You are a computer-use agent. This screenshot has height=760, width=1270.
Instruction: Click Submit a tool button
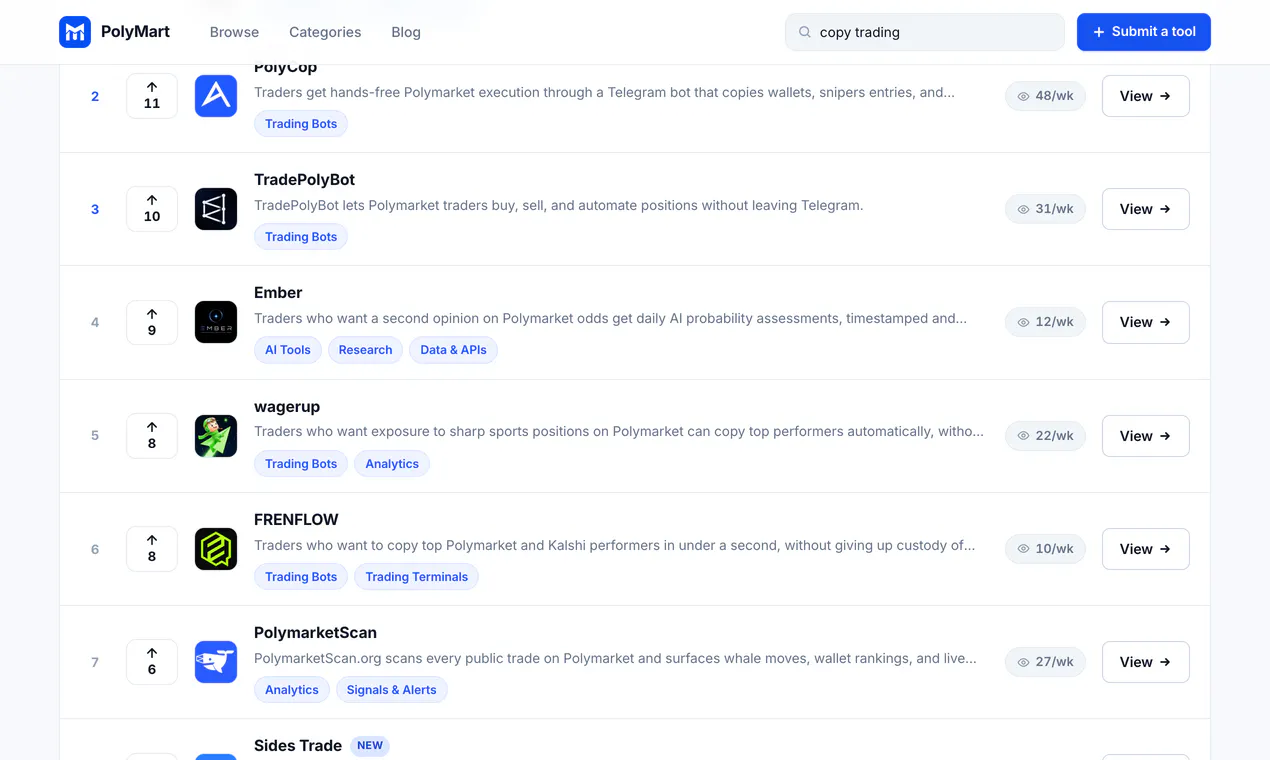[1144, 32]
